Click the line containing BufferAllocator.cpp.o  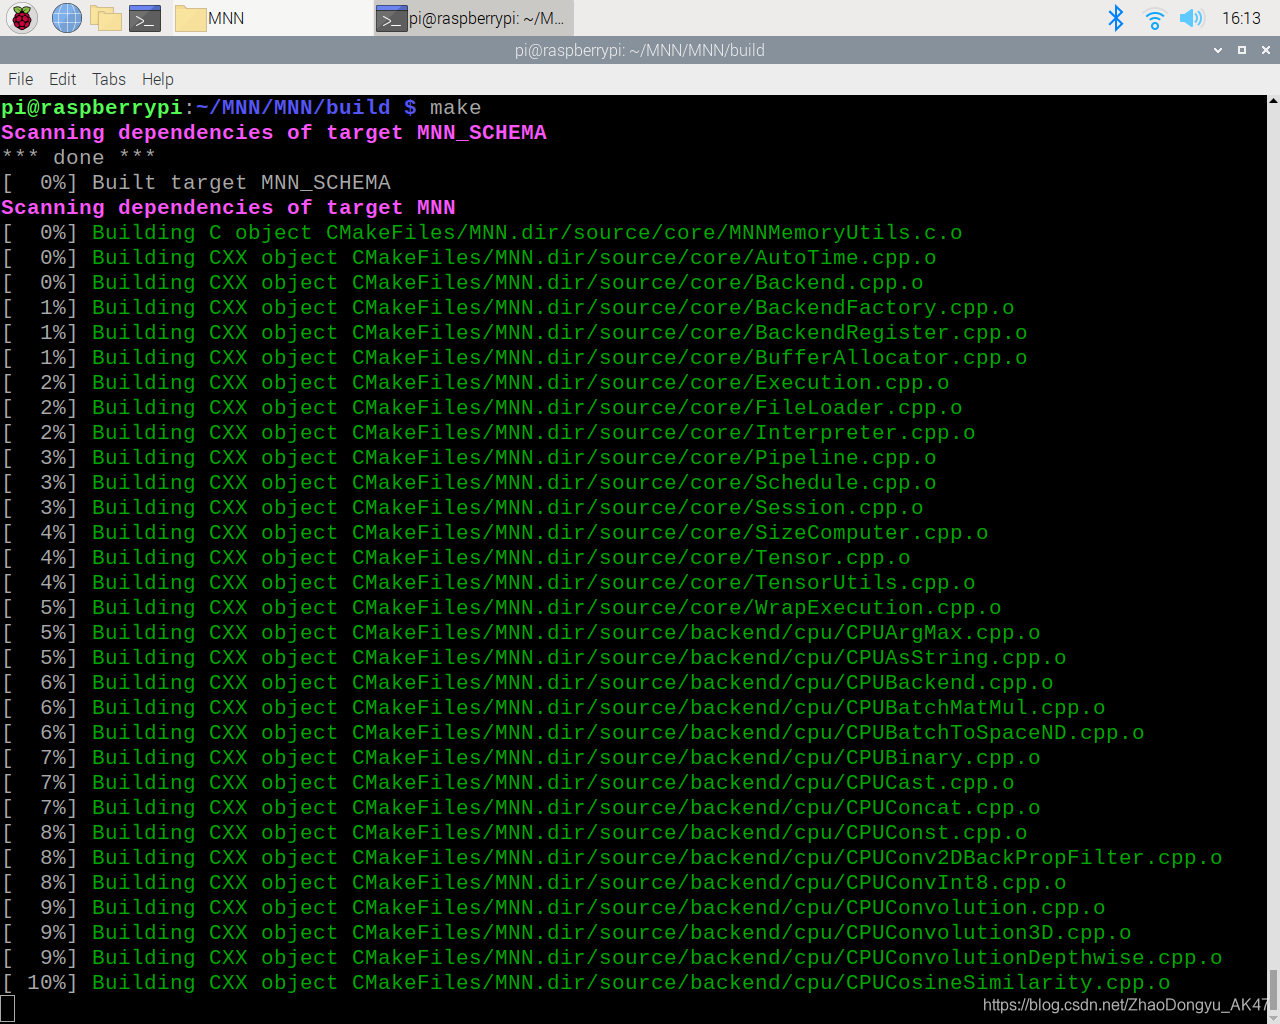tap(515, 358)
